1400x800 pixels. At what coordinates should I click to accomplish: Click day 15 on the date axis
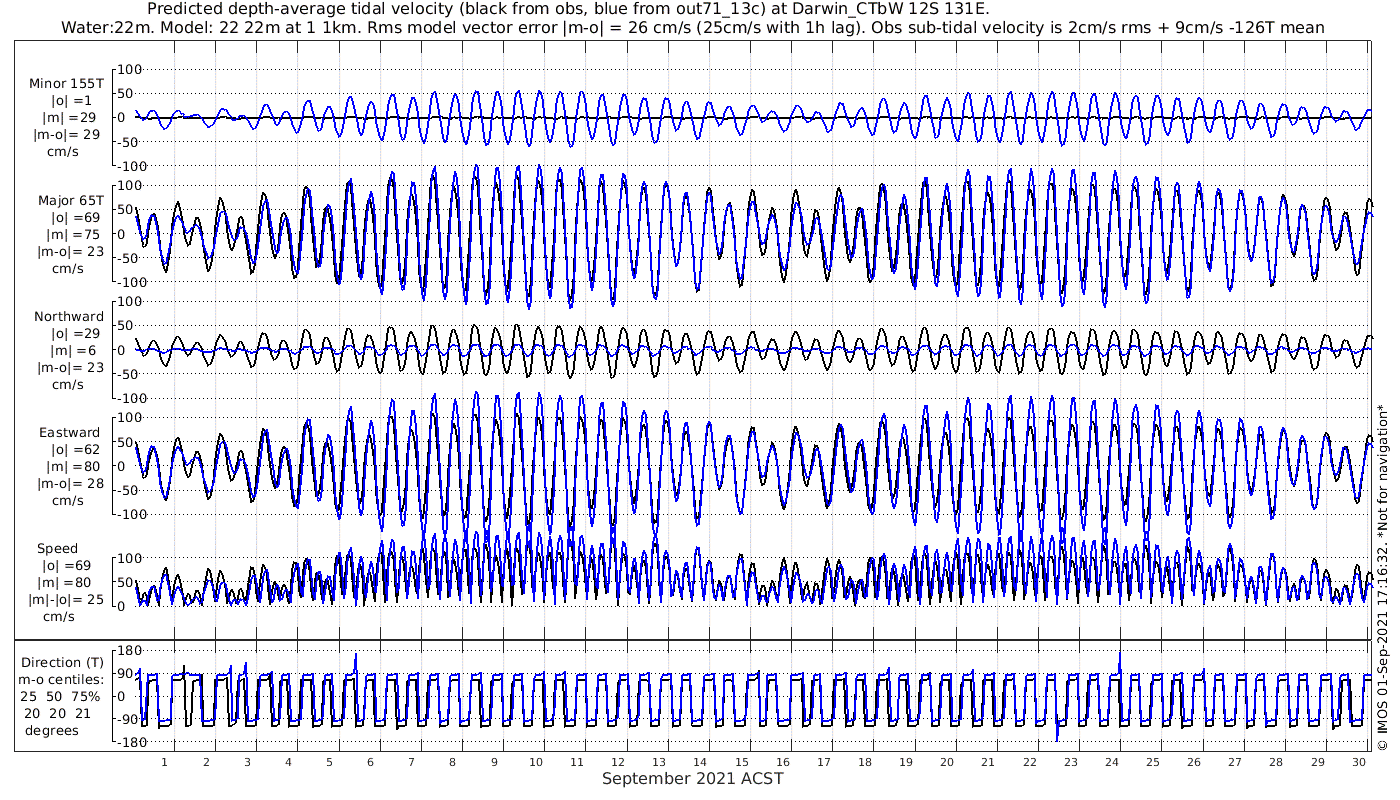[742, 762]
